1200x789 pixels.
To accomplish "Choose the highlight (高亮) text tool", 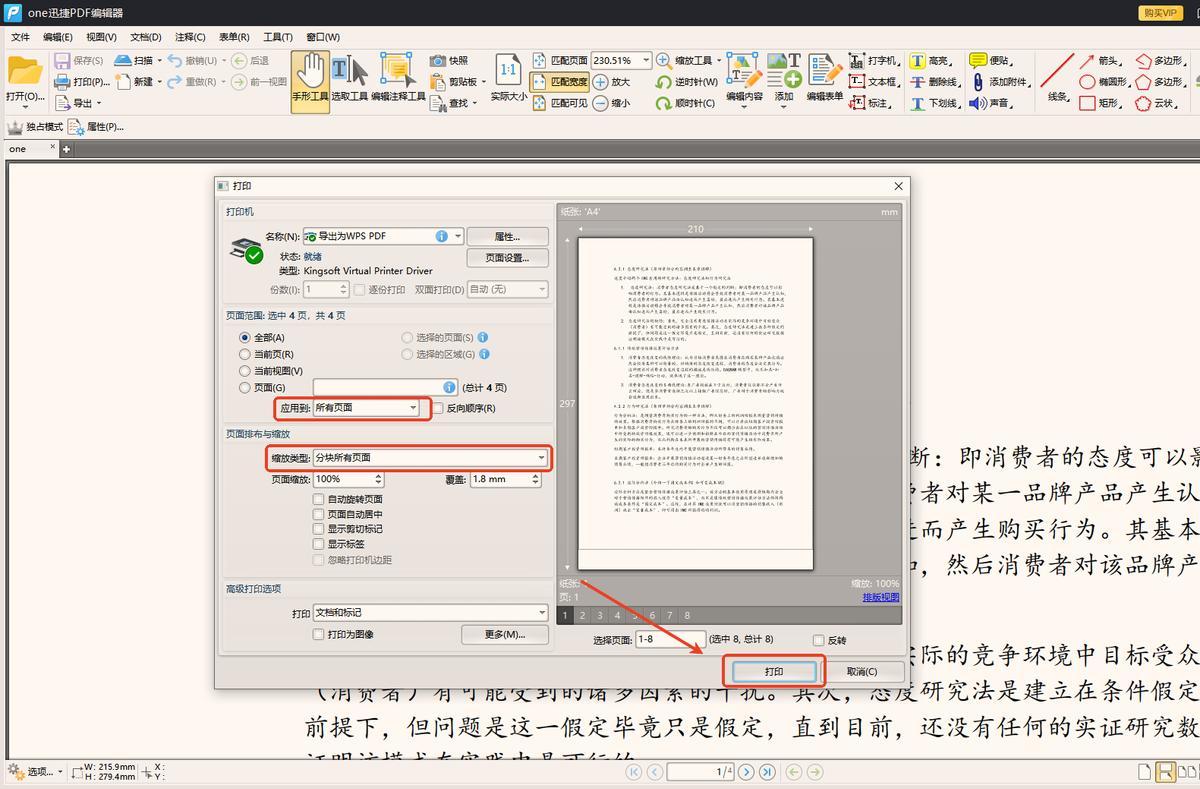I will [917, 61].
